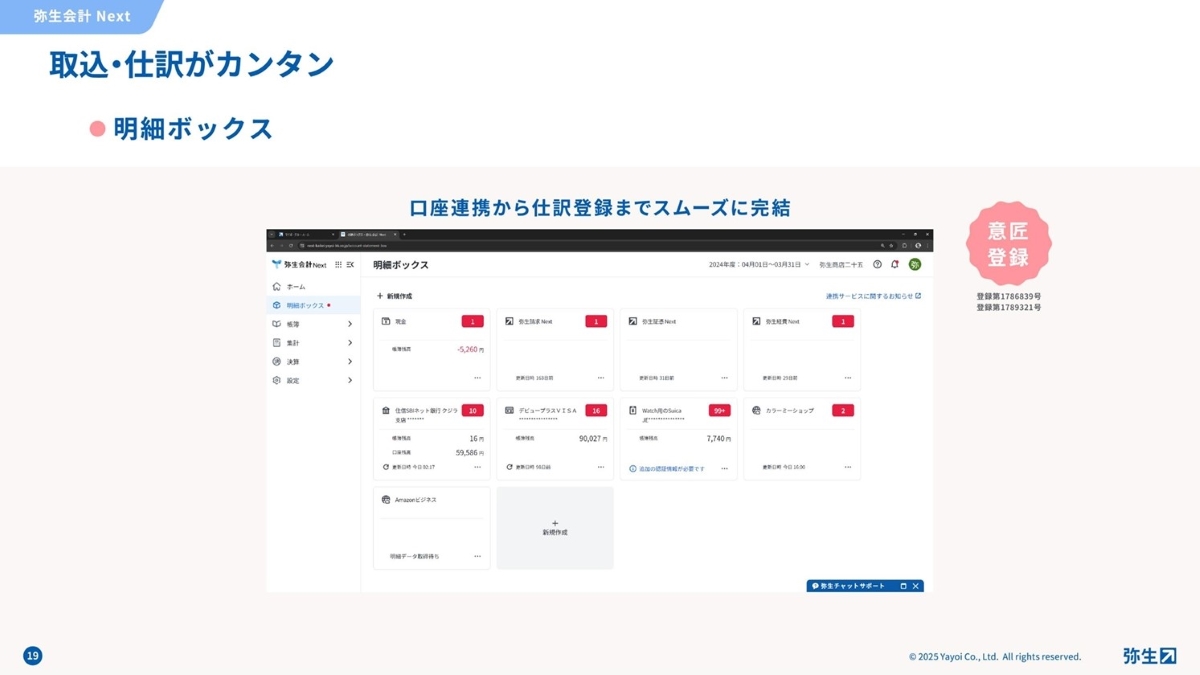Open more options on デビュープラスVISA card

pyautogui.click(x=601, y=467)
